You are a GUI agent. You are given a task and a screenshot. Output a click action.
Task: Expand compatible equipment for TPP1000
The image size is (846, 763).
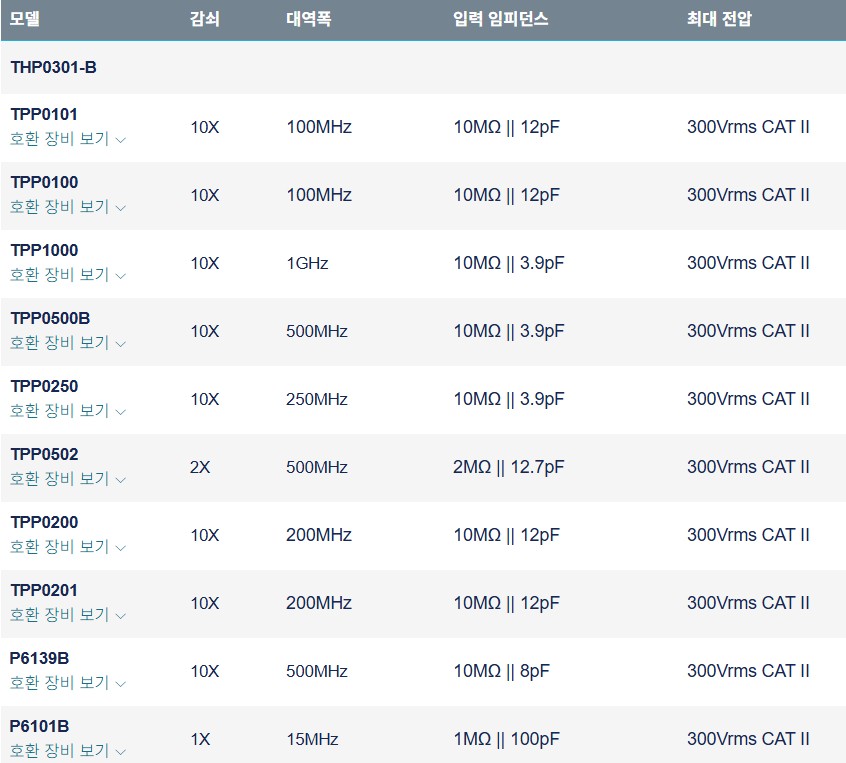(68, 275)
